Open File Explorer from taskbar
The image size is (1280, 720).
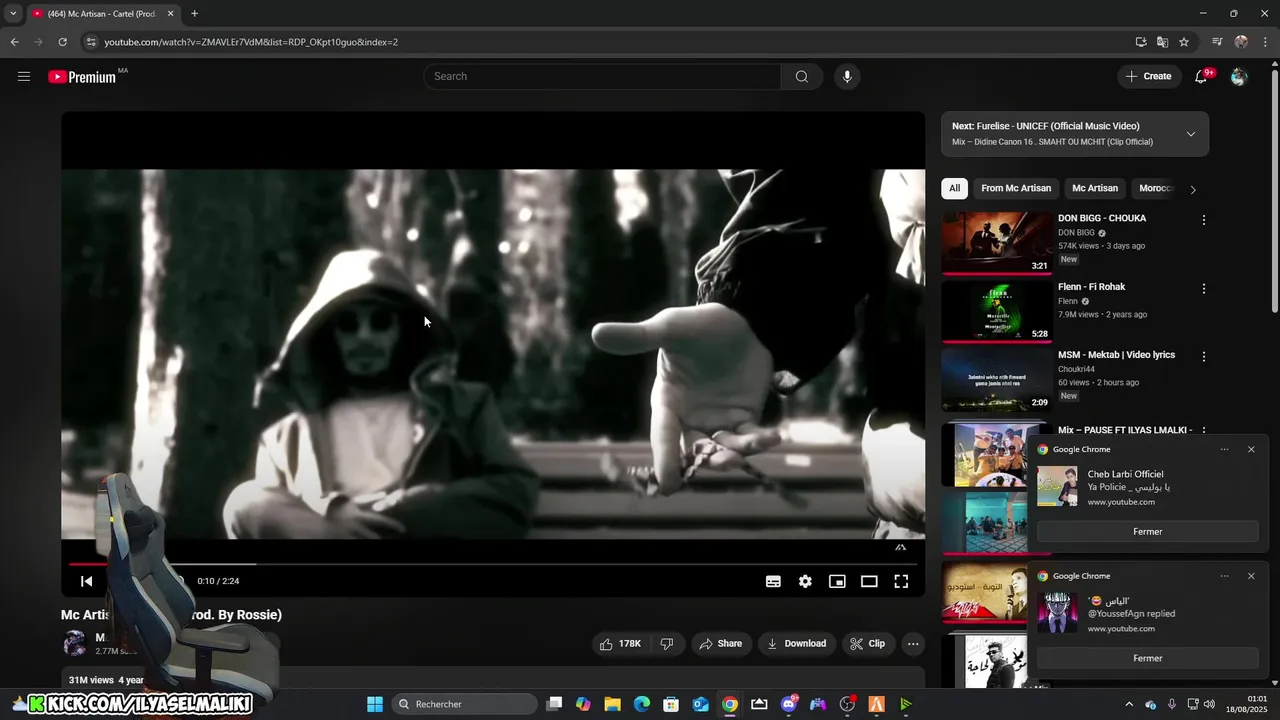612,704
